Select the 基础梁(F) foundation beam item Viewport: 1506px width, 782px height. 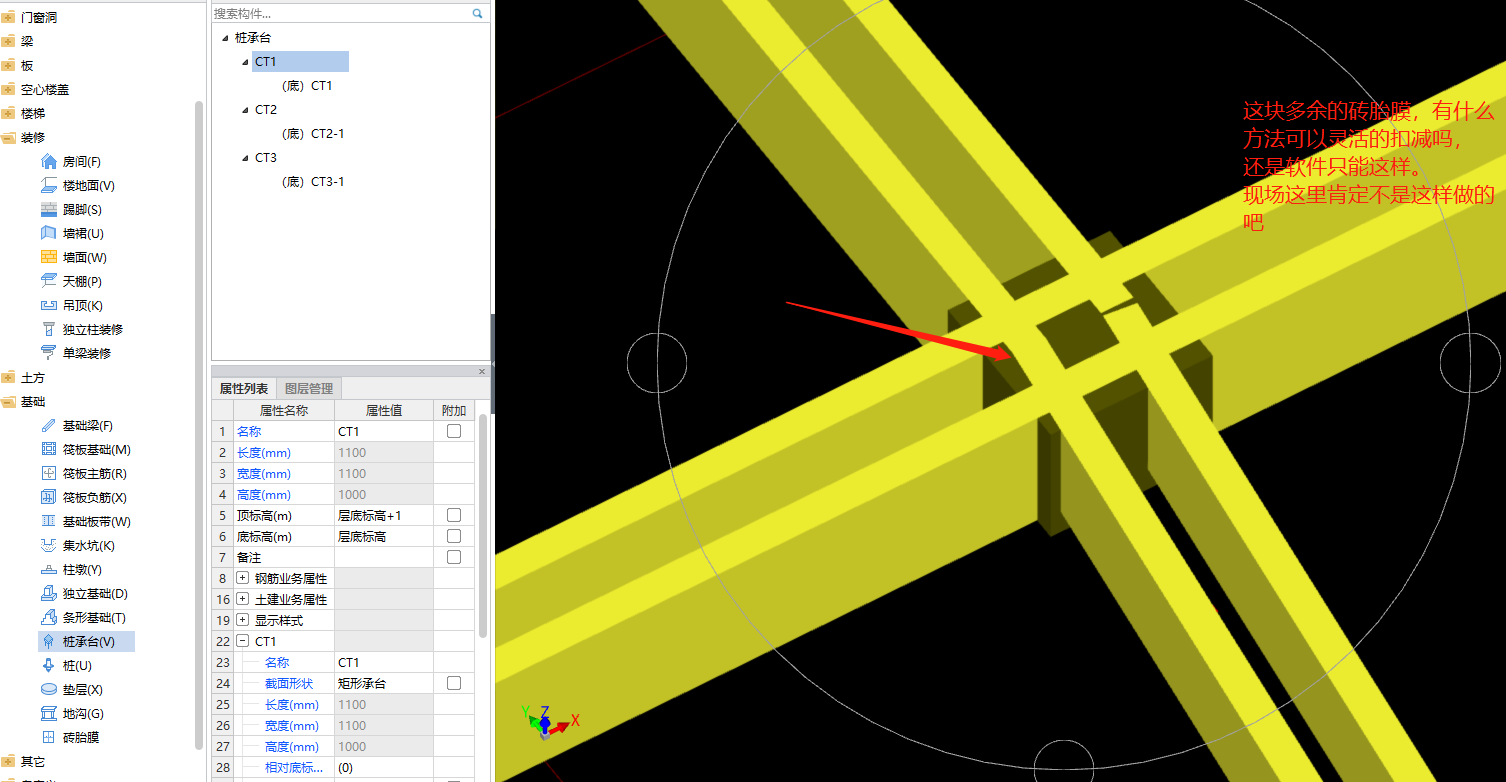coord(76,426)
